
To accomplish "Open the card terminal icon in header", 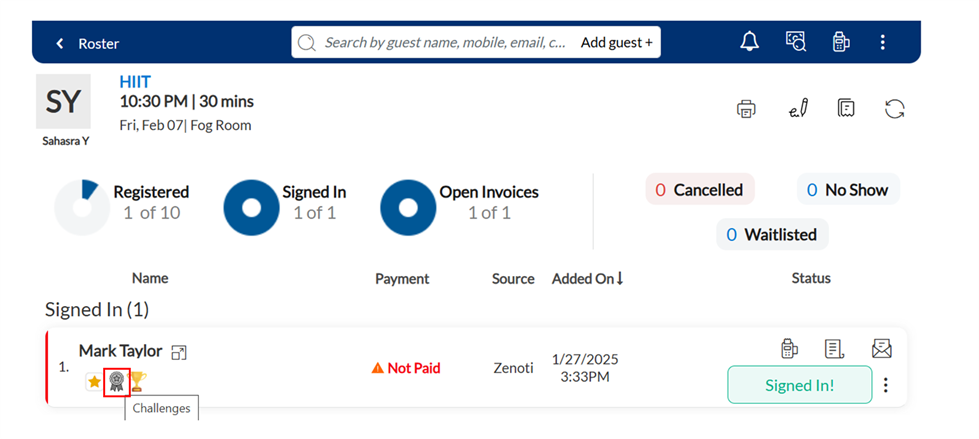I will click(841, 42).
